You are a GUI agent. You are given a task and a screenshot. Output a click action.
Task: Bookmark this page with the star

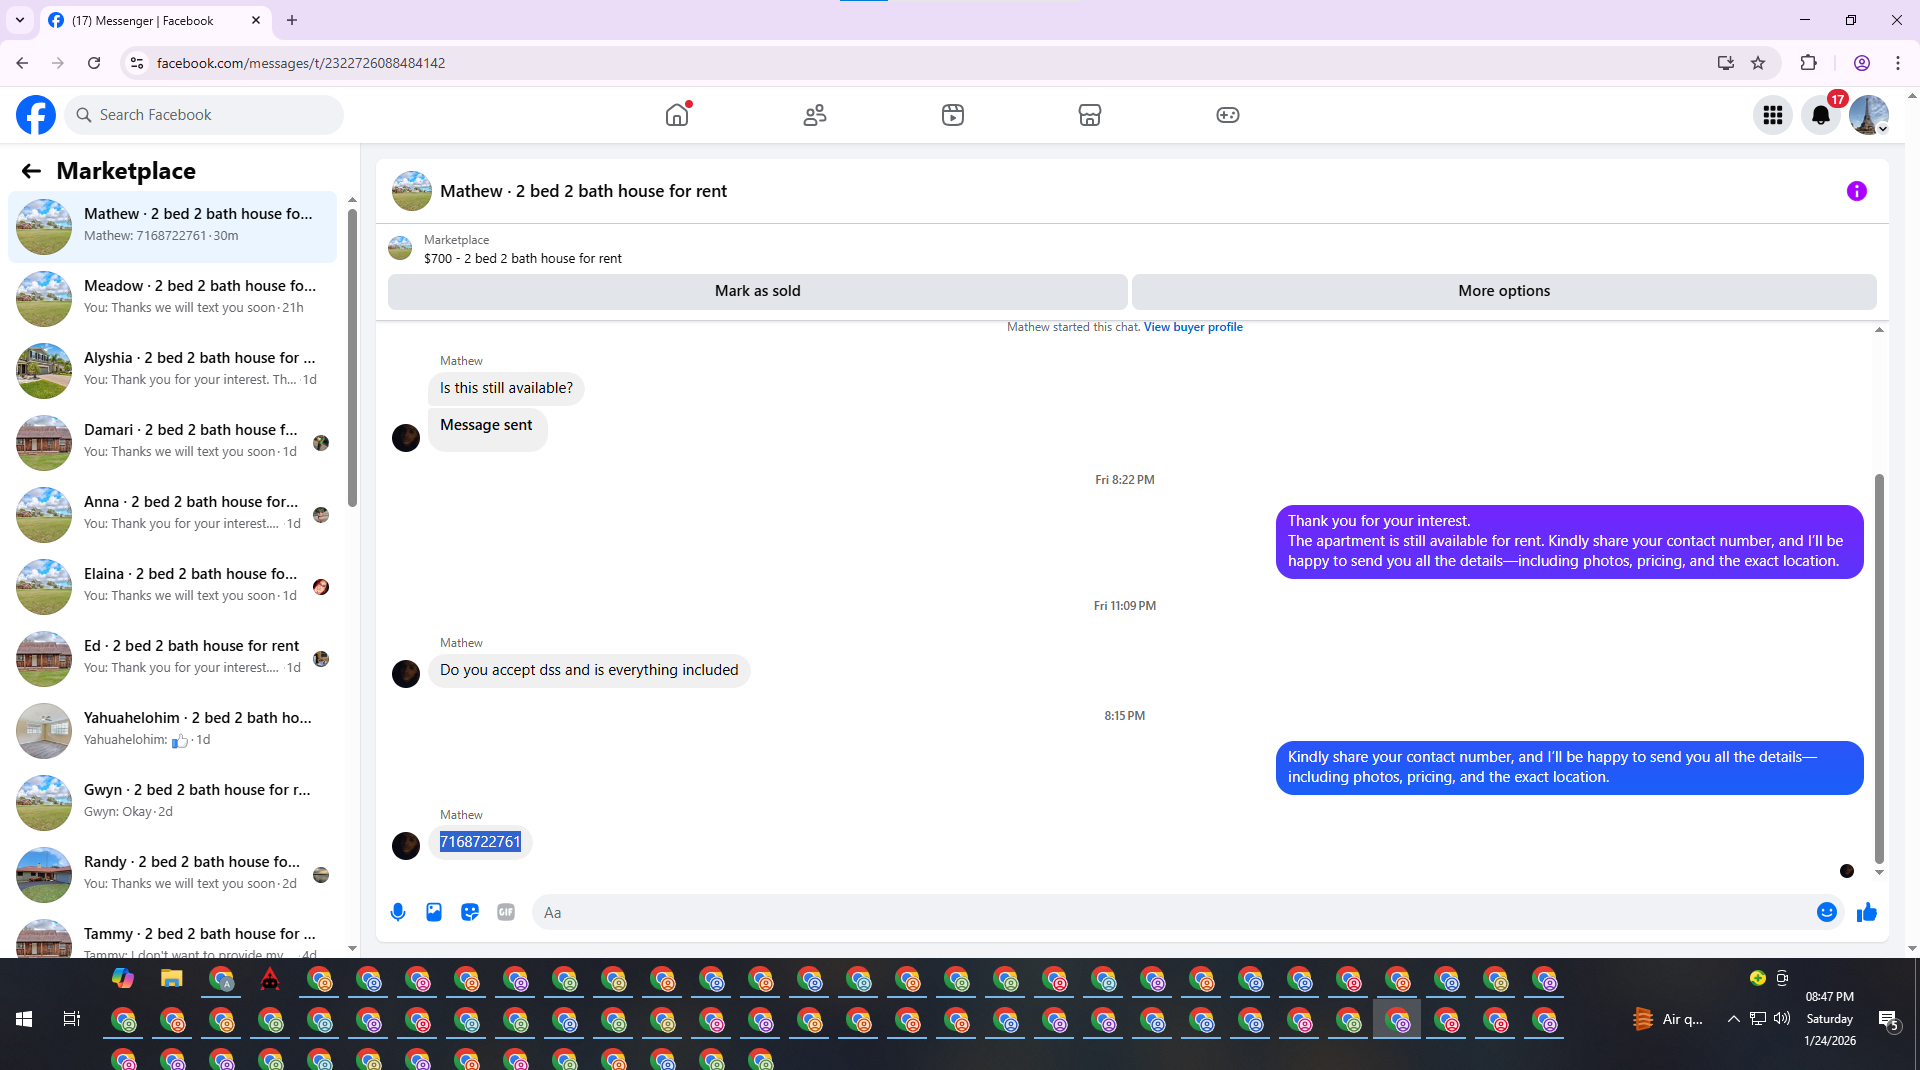tap(1758, 63)
